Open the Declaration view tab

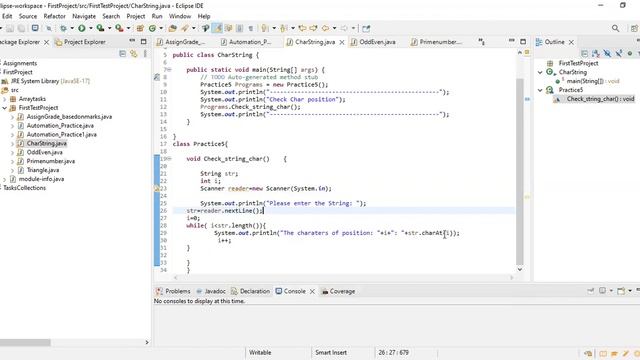click(x=251, y=291)
